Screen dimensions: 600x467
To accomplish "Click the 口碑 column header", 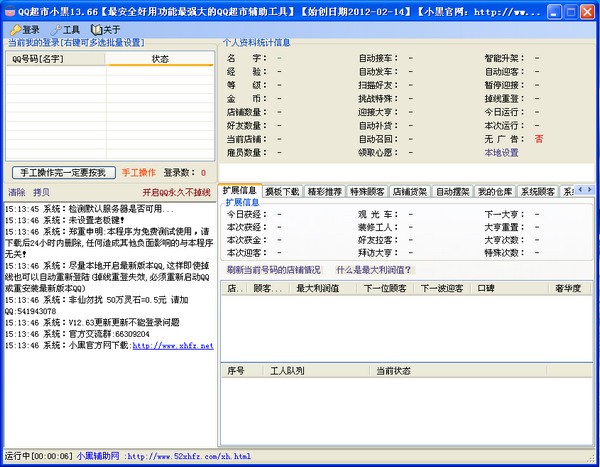I will [x=510, y=288].
